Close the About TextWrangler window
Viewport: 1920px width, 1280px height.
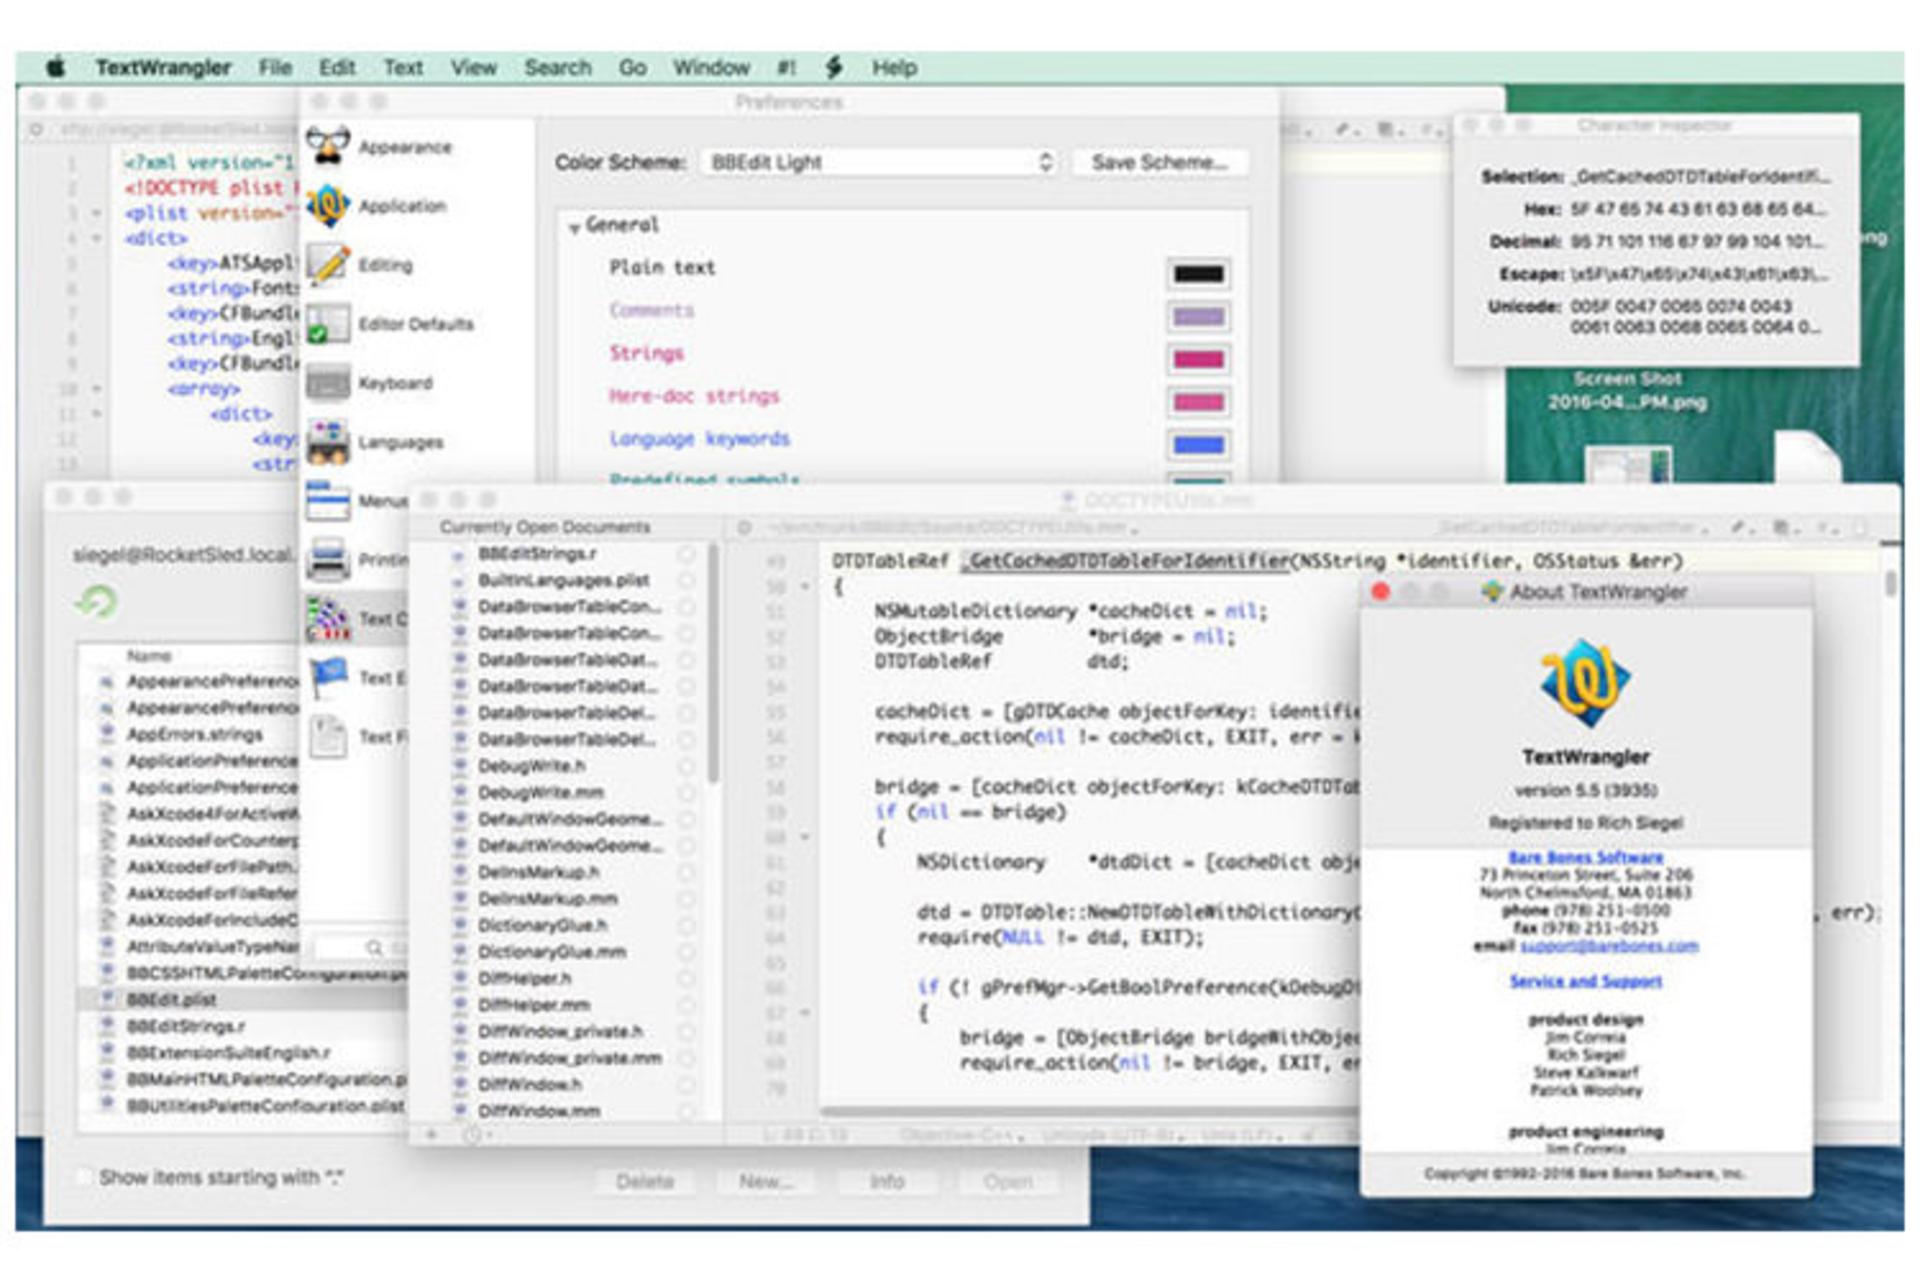point(1381,592)
